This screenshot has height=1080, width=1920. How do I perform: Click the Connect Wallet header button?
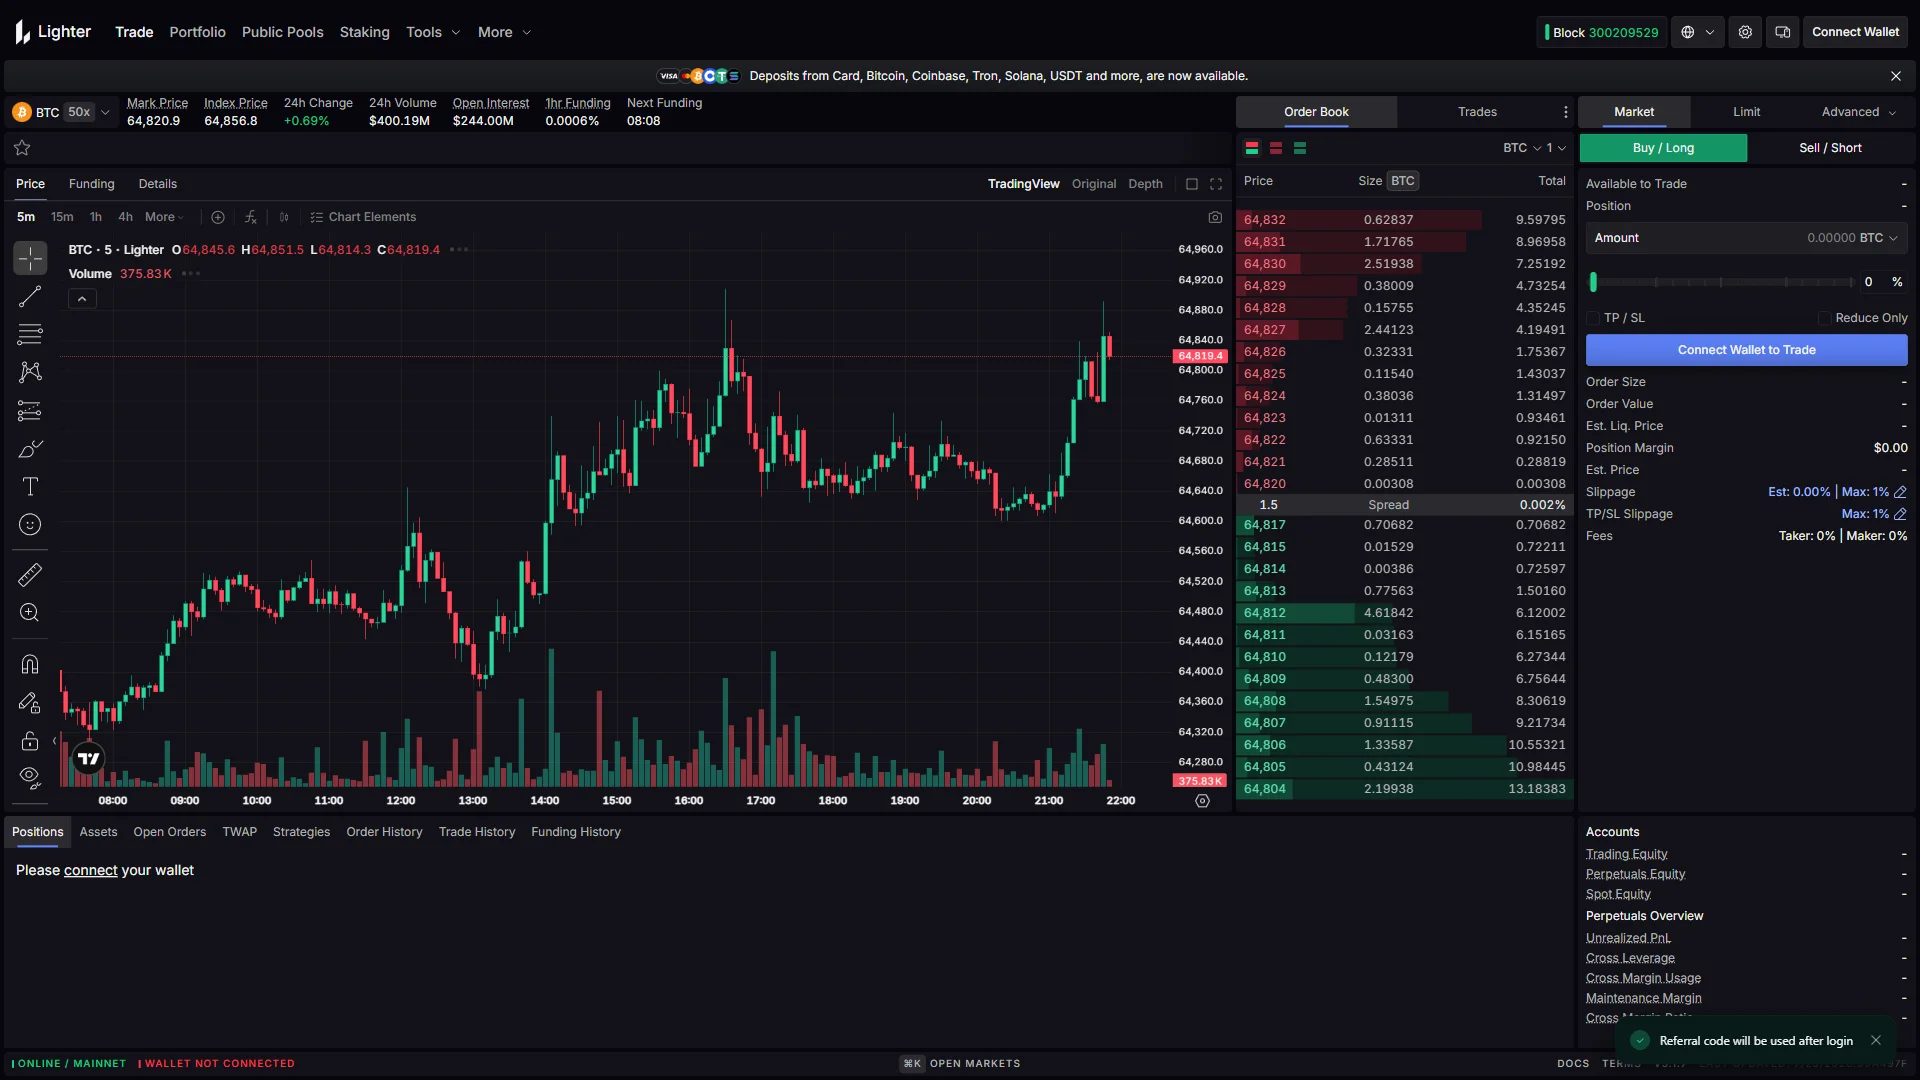click(1855, 32)
